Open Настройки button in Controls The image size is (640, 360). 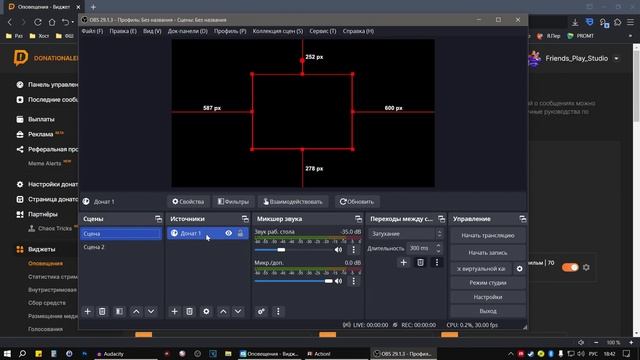coord(488,297)
